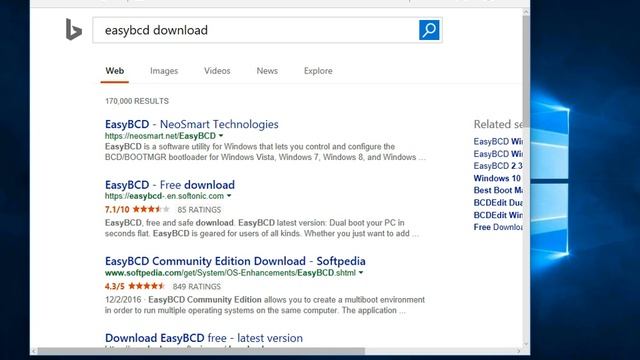Click the EasyBCD 2.3 related search link
Viewport: 640px width, 360px height.
(x=498, y=166)
